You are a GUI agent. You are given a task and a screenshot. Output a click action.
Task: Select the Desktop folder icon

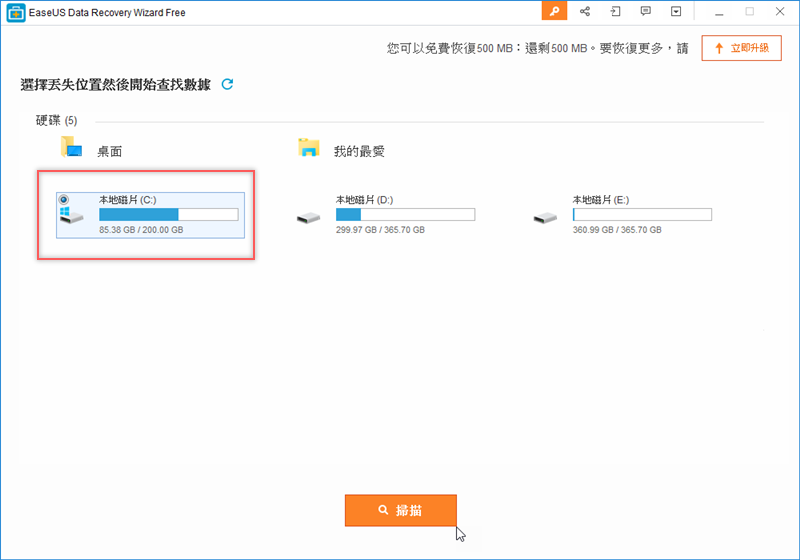[x=71, y=146]
